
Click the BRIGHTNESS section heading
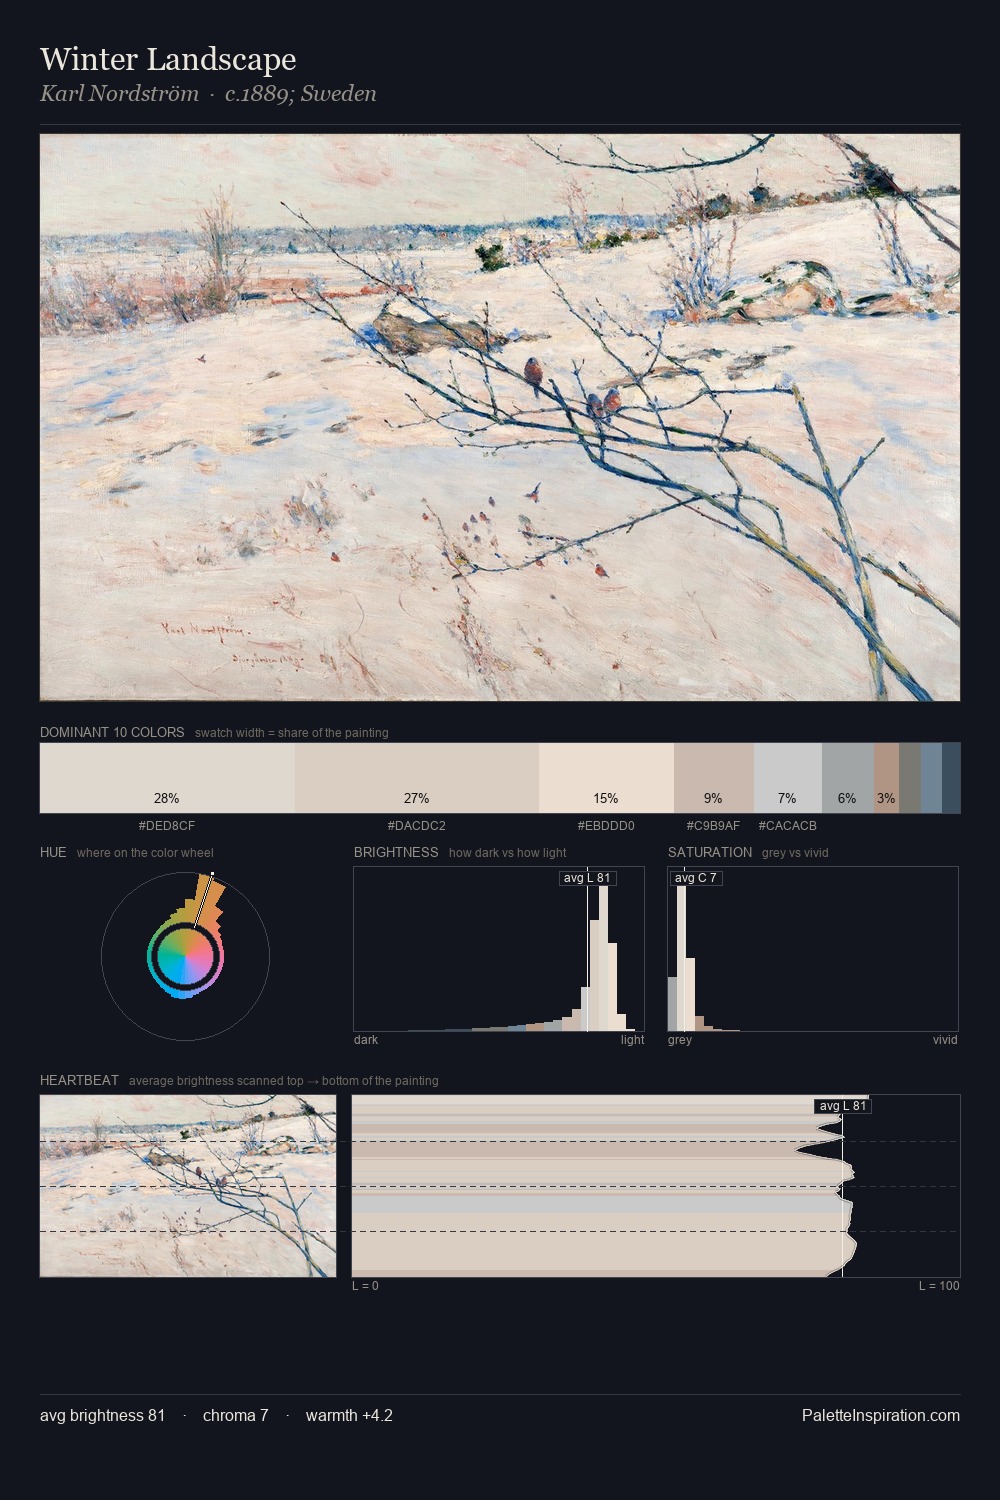pos(396,852)
